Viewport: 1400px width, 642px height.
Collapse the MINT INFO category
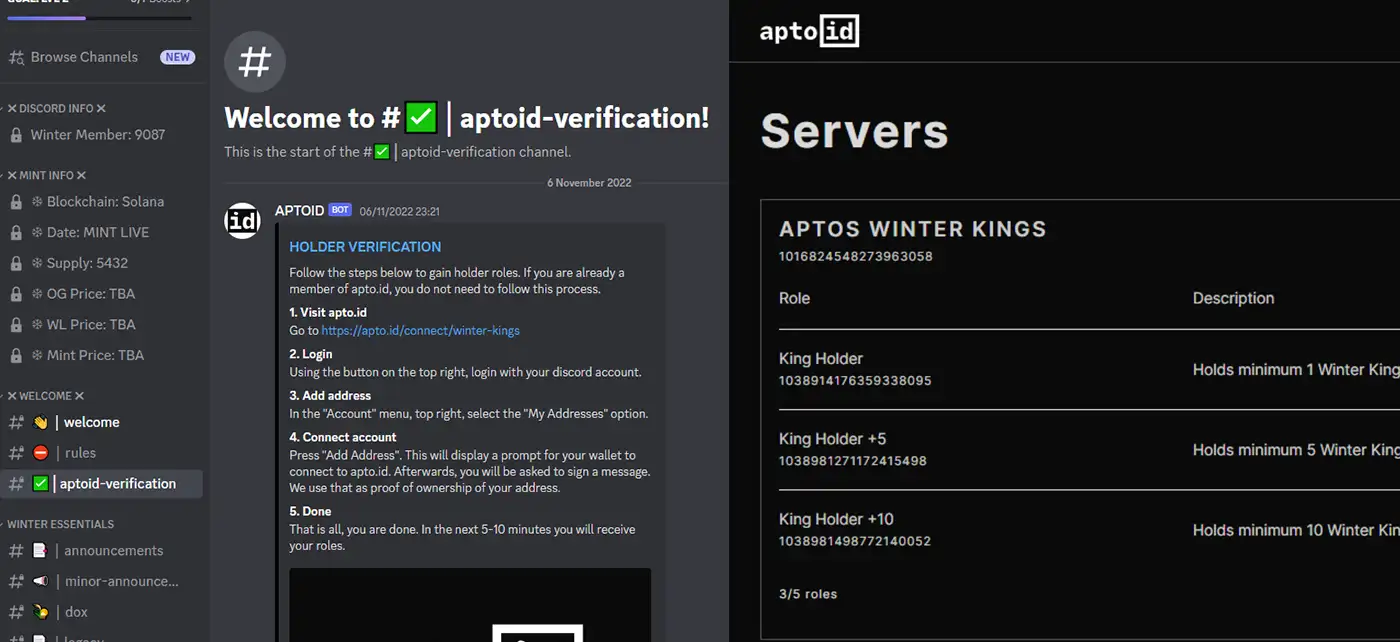click(47, 175)
